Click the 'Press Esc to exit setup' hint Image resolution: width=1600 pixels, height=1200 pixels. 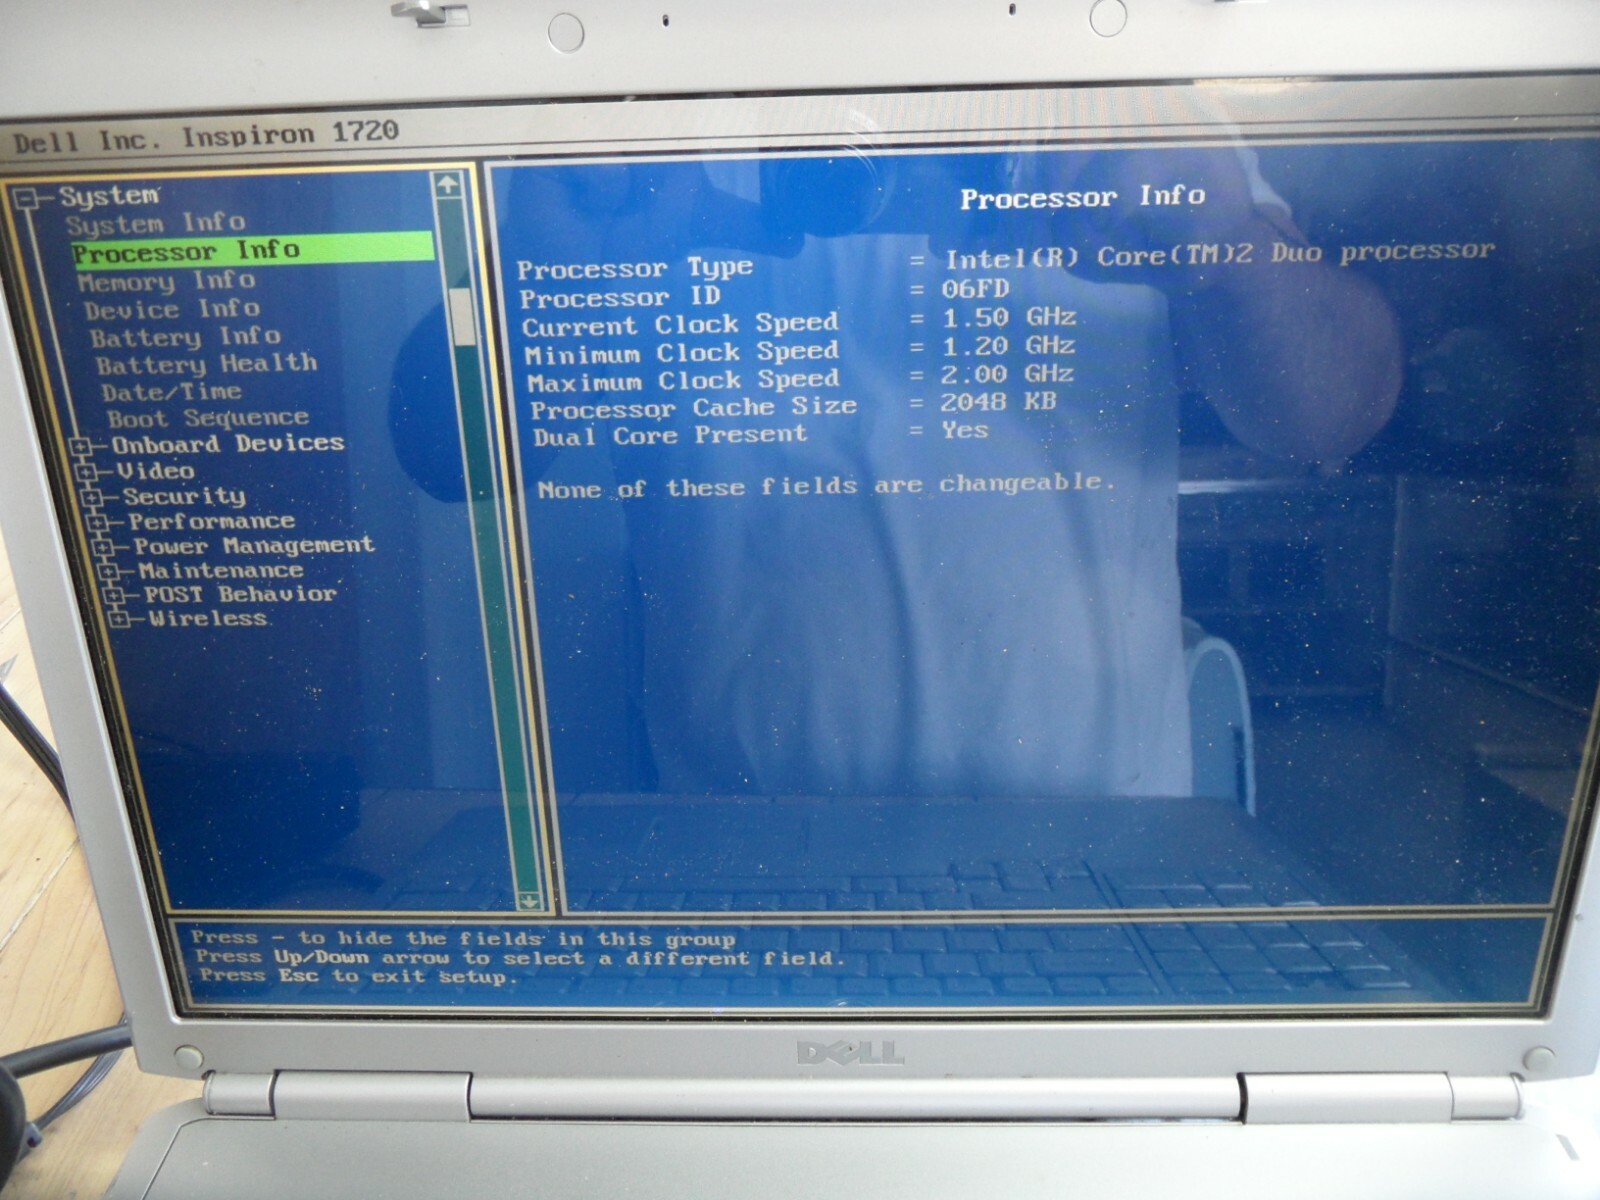click(x=358, y=975)
